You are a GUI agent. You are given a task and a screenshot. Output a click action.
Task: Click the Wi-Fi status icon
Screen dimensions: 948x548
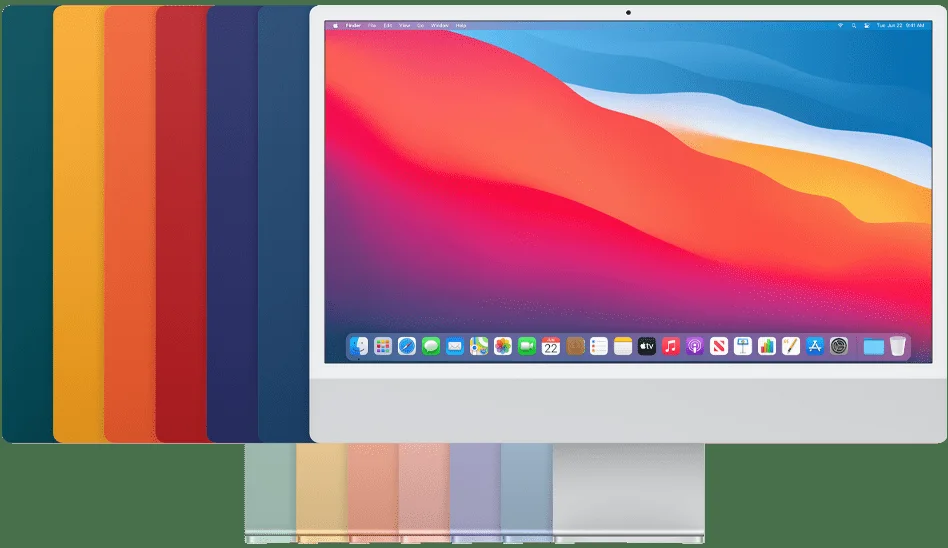(840, 25)
